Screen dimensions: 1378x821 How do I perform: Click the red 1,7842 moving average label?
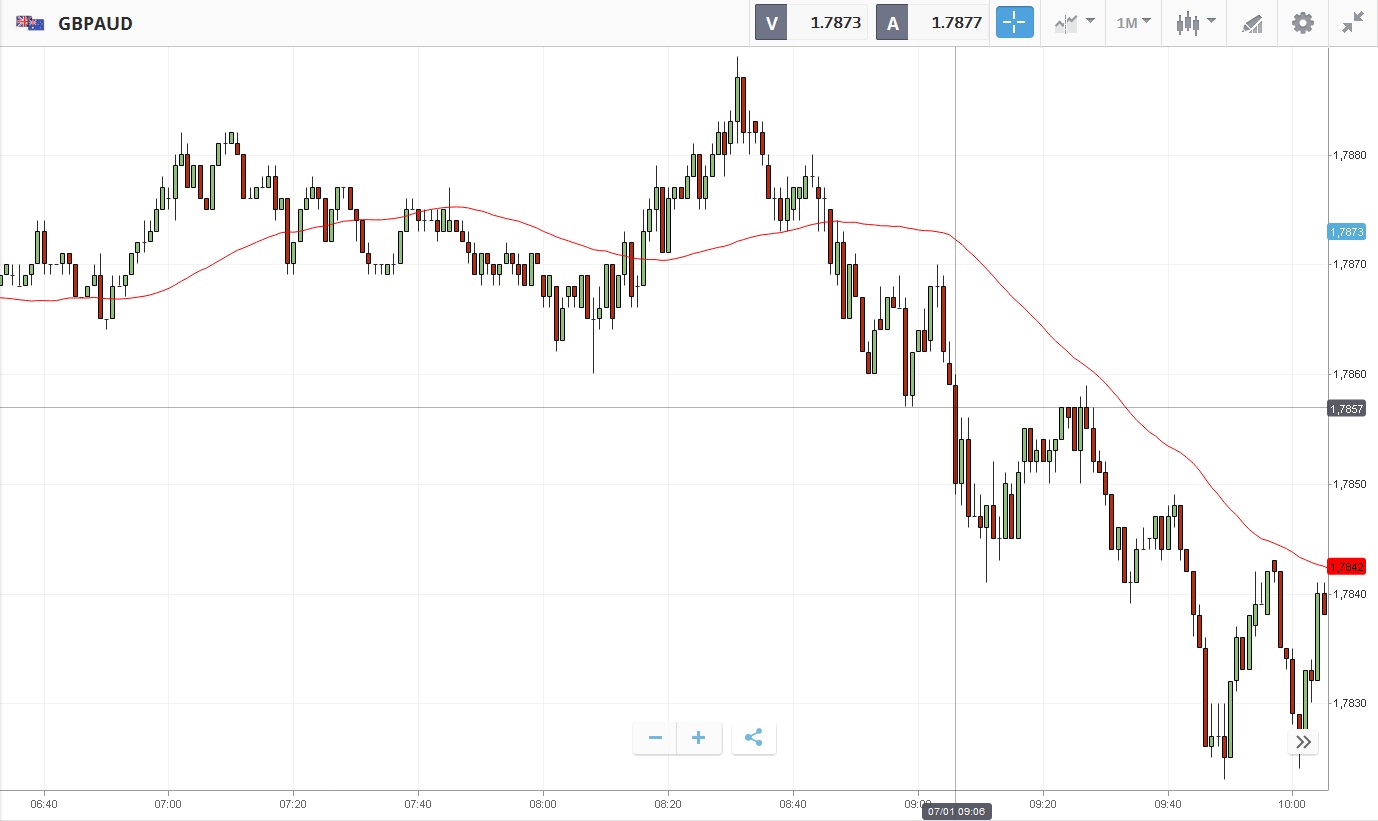tap(1347, 566)
